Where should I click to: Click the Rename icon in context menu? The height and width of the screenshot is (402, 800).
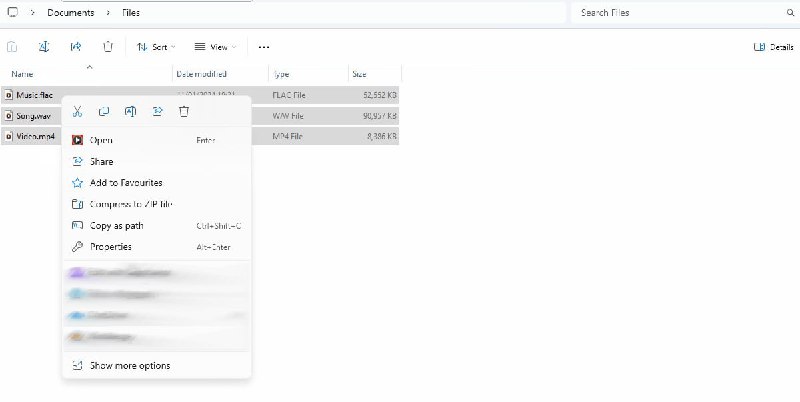pyautogui.click(x=130, y=112)
